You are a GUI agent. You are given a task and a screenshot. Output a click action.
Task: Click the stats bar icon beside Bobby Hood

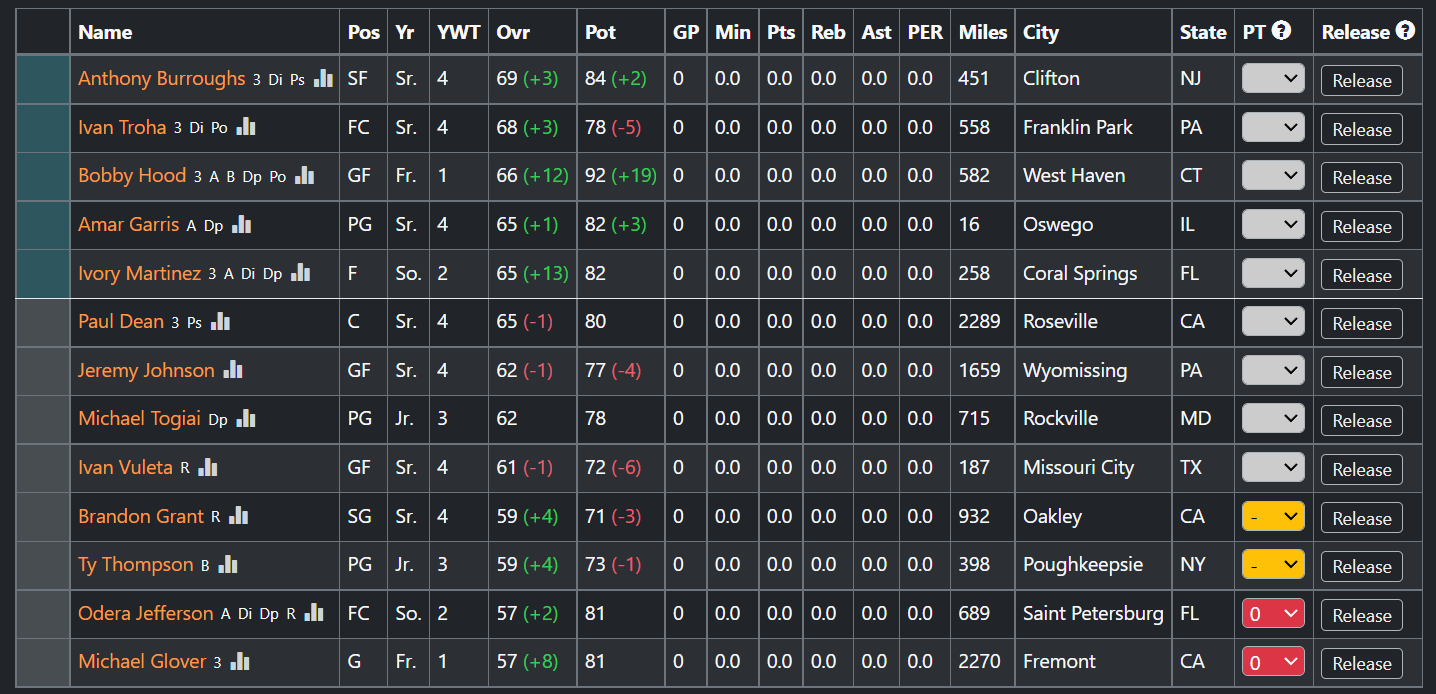(304, 175)
